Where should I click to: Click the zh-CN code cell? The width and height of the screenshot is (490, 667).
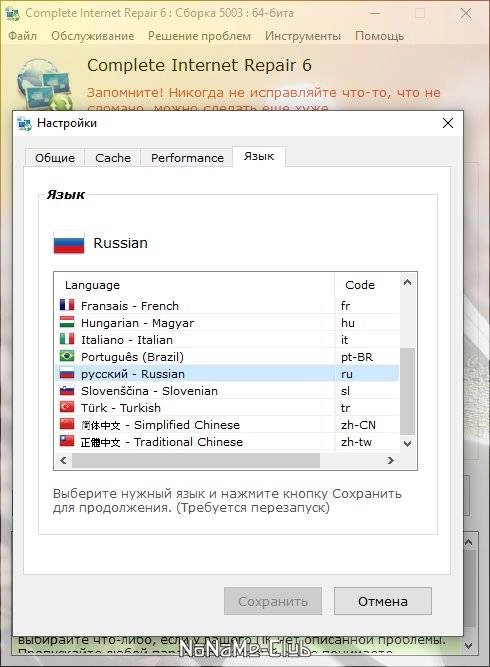[x=358, y=425]
